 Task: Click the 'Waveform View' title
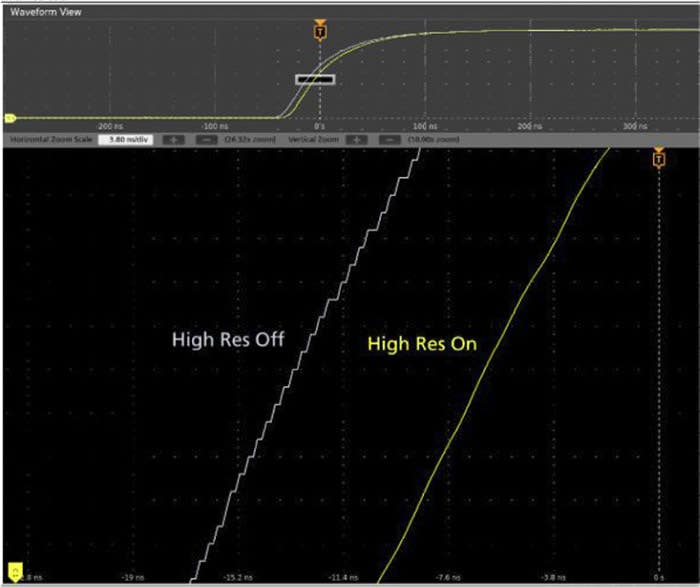[x=46, y=12]
